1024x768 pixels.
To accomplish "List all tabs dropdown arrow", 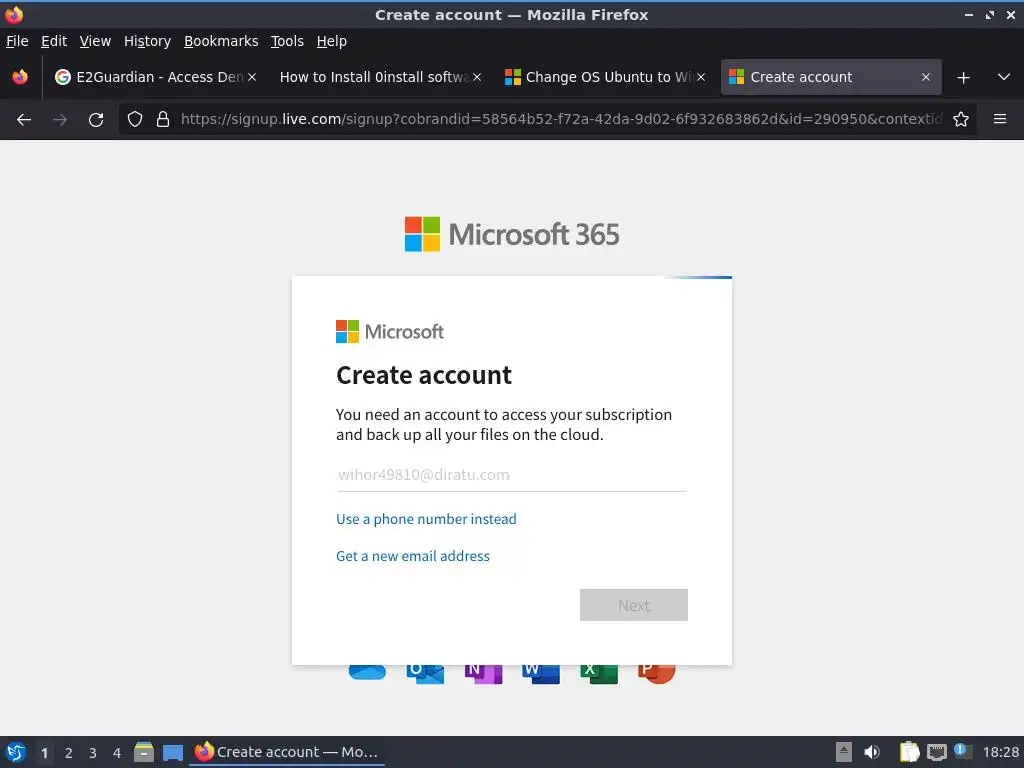I will pos(1004,77).
